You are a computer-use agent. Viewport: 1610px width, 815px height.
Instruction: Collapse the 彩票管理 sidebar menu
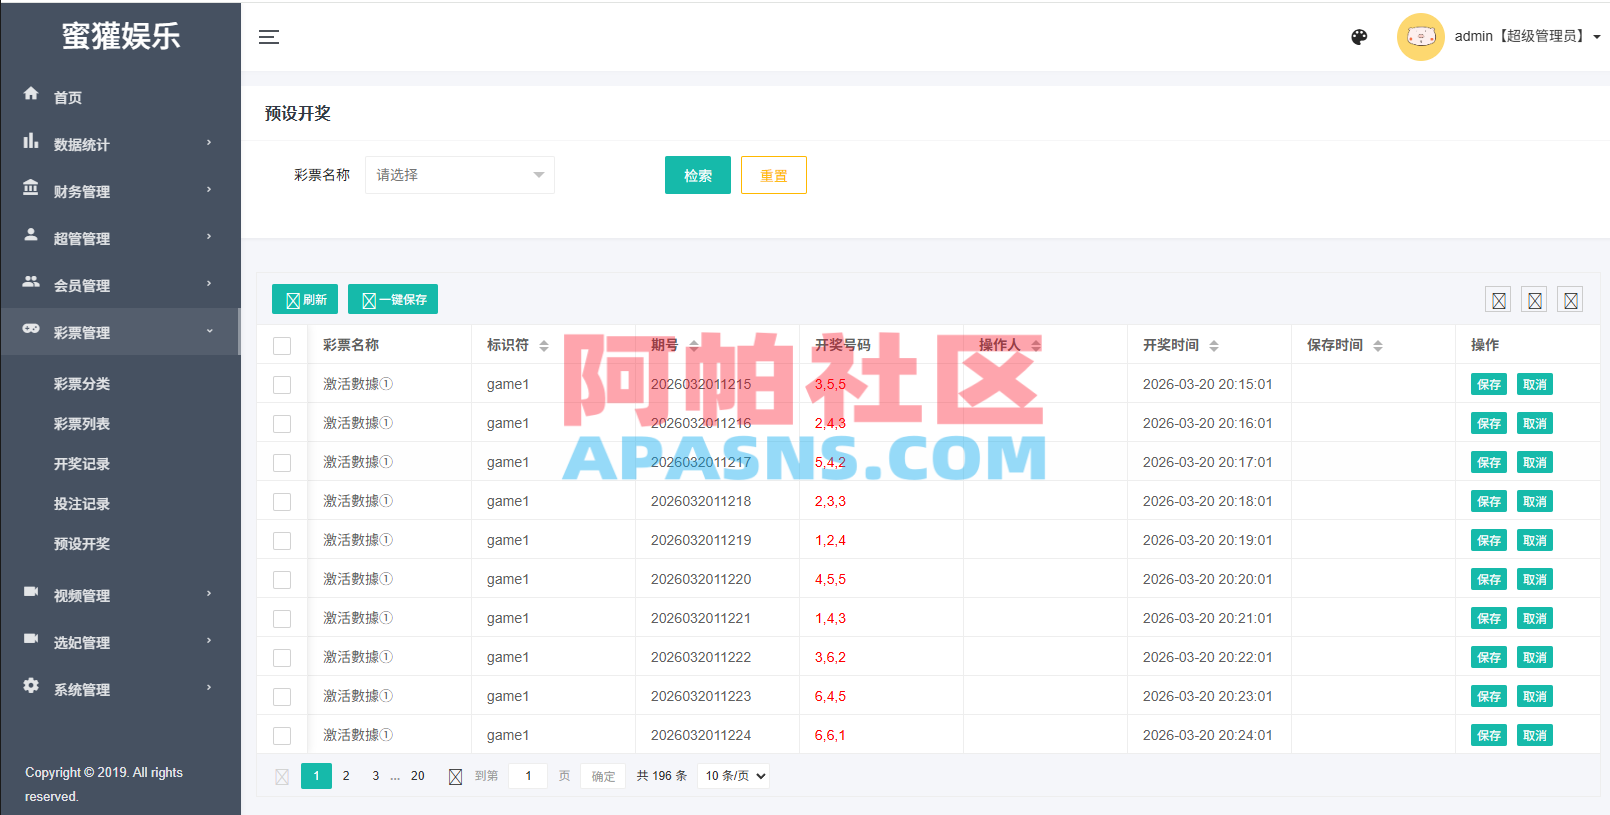[x=120, y=332]
